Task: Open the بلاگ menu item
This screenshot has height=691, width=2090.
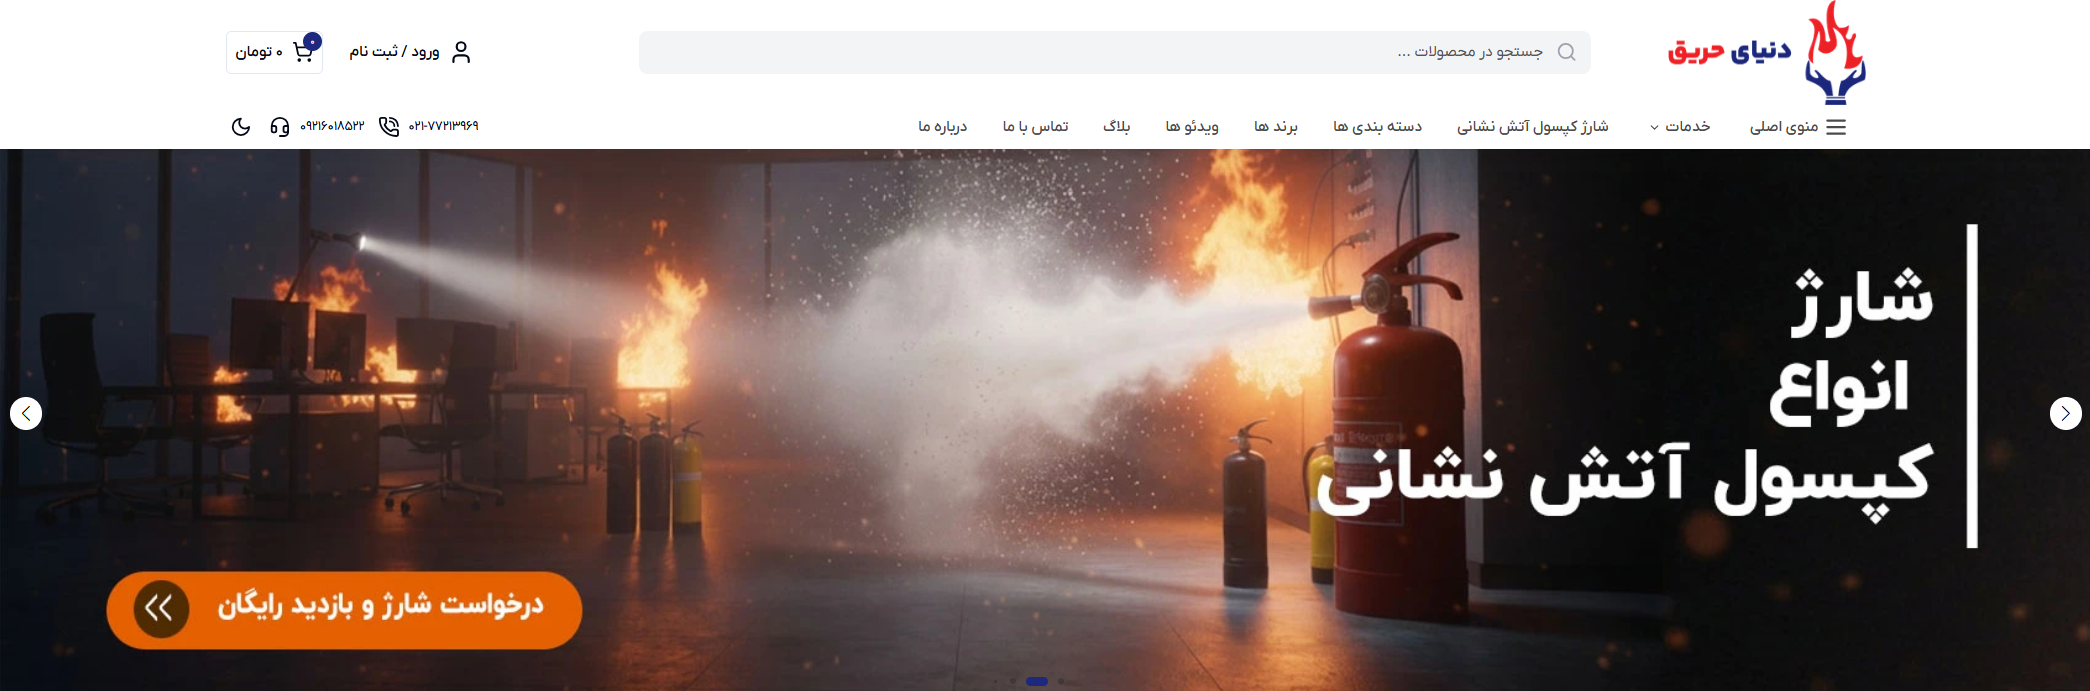Action: pos(1116,127)
